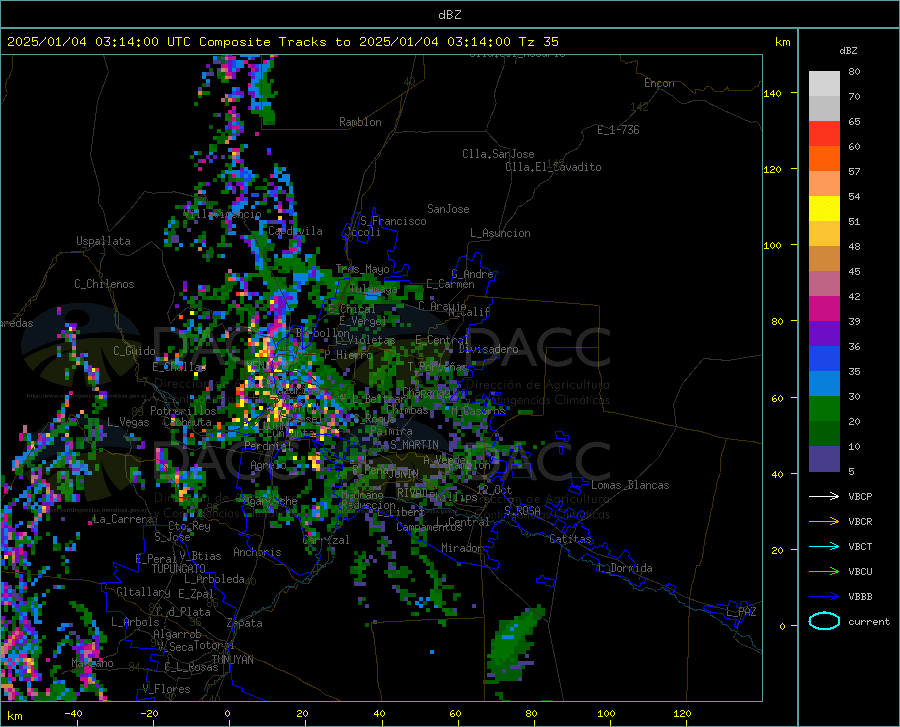Select the slate 5-10 dBZ swatch
The image size is (900, 727).
coord(824,459)
